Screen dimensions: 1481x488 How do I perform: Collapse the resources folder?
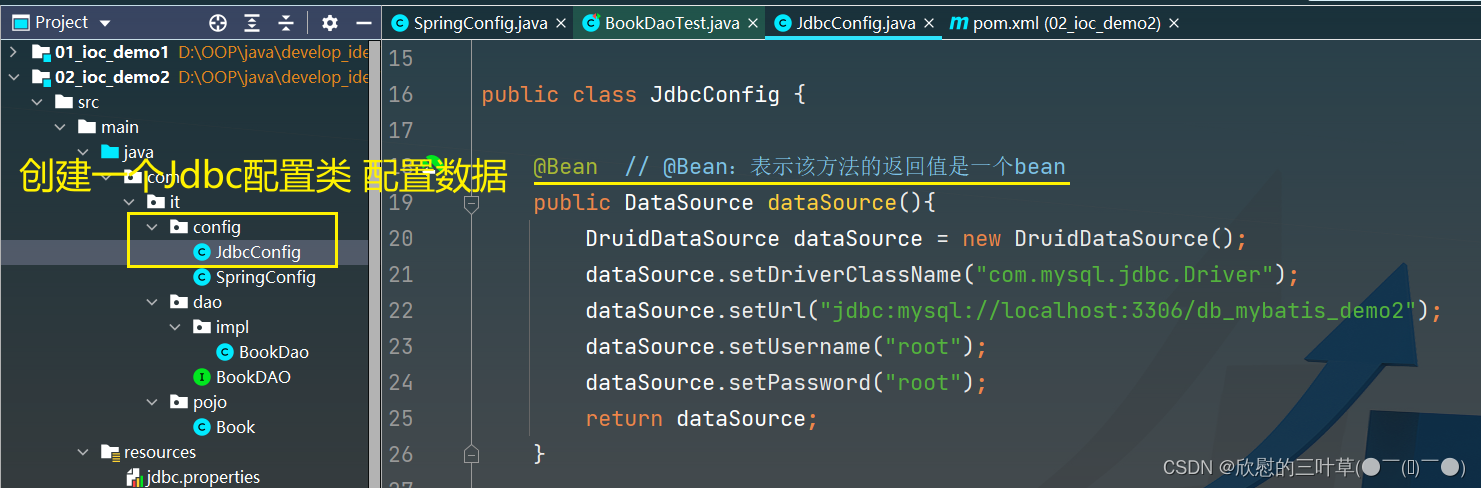[83, 452]
